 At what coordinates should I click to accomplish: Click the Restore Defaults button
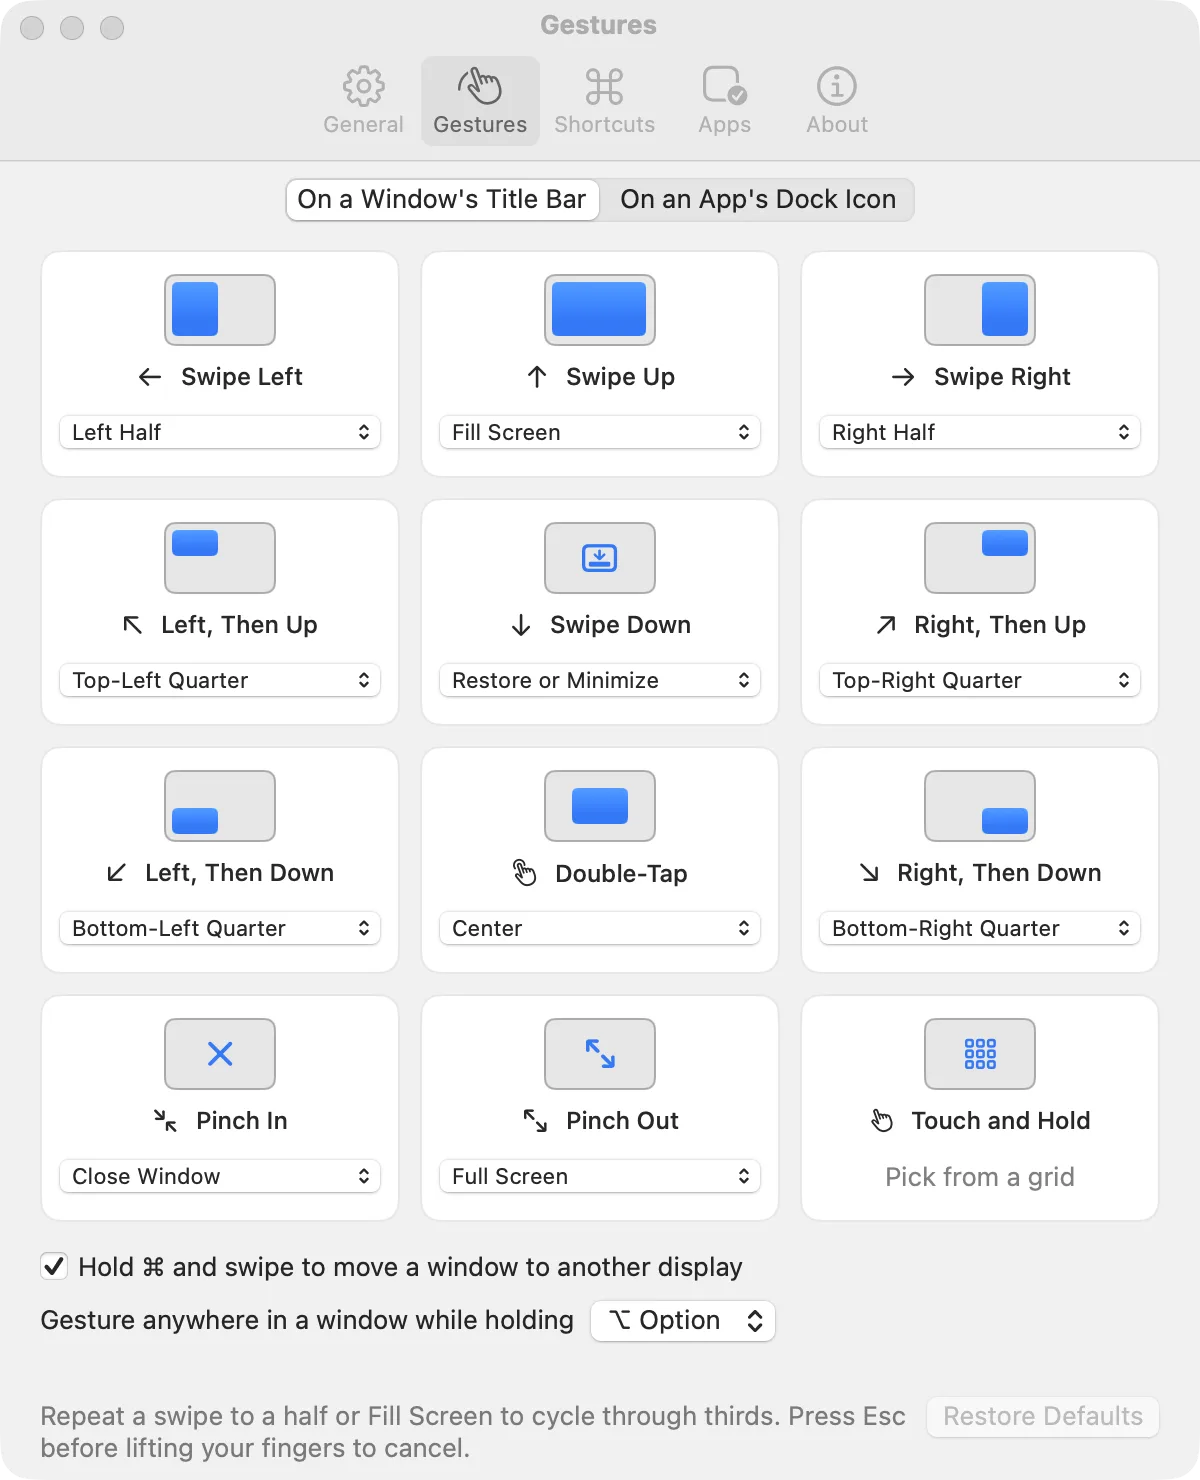pyautogui.click(x=1043, y=1417)
